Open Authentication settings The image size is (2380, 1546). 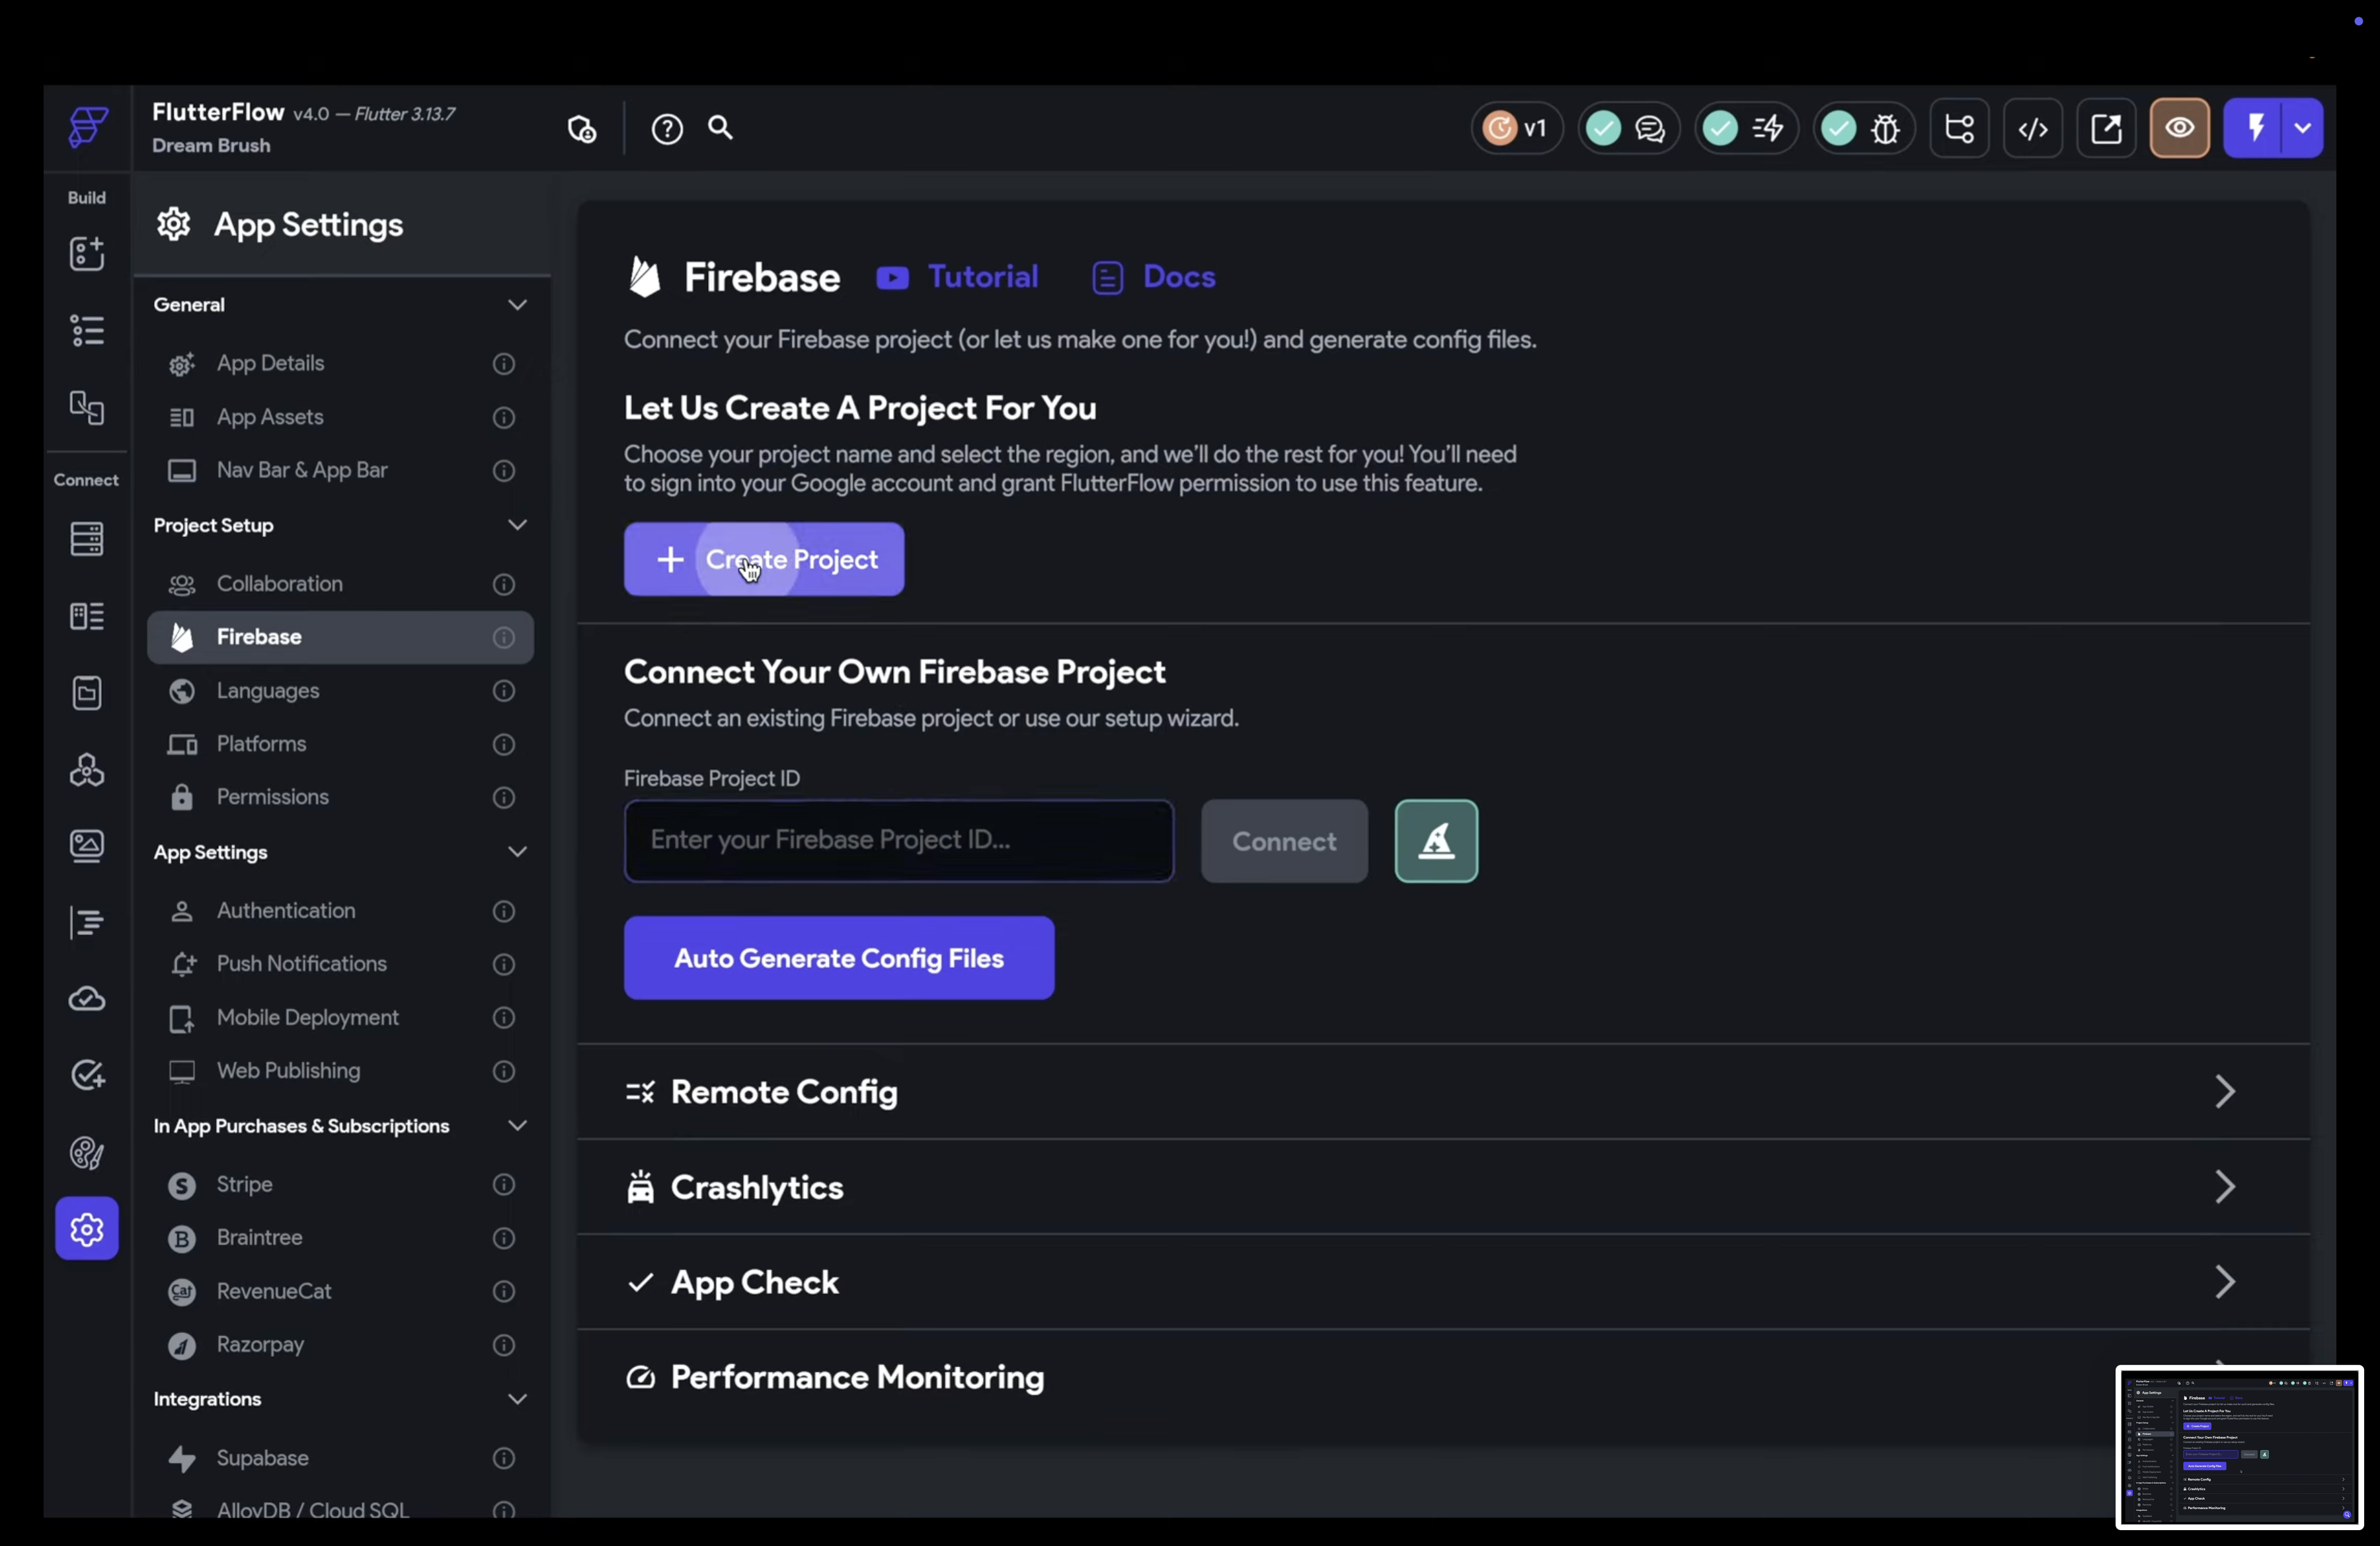point(340,911)
